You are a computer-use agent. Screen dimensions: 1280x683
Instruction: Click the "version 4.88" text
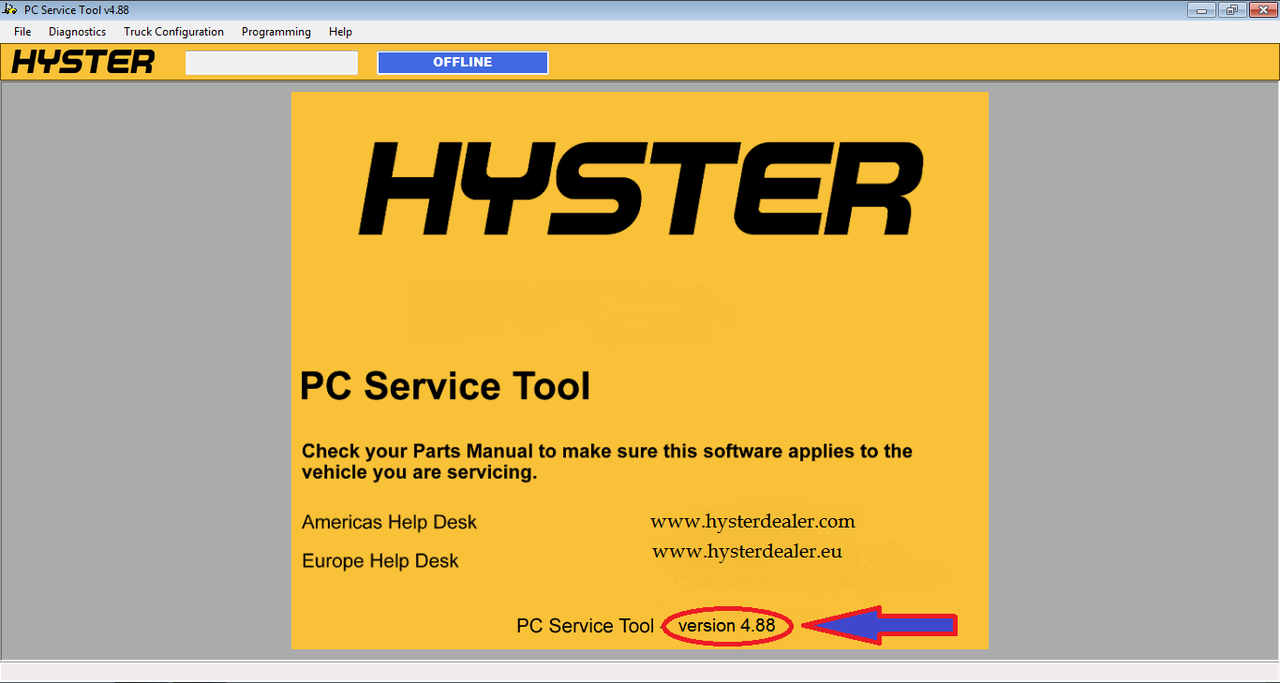tap(727, 626)
